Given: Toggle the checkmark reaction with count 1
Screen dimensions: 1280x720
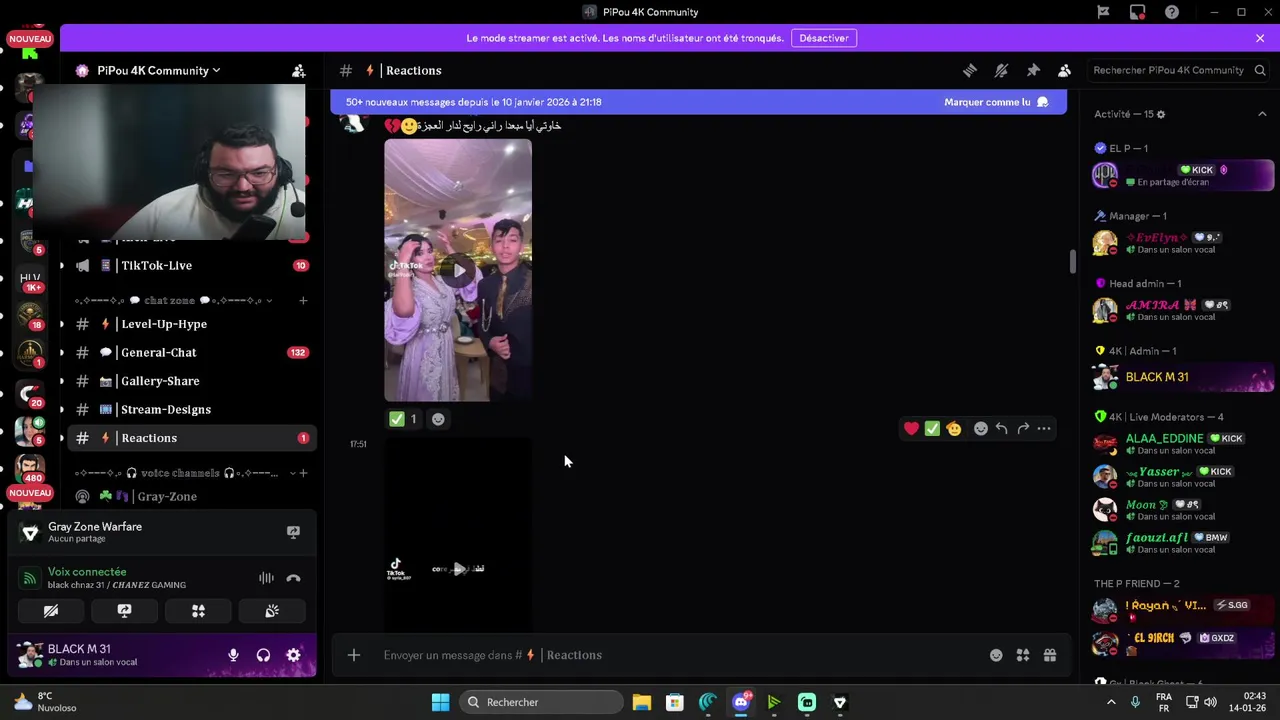Looking at the screenshot, I should click(x=404, y=419).
